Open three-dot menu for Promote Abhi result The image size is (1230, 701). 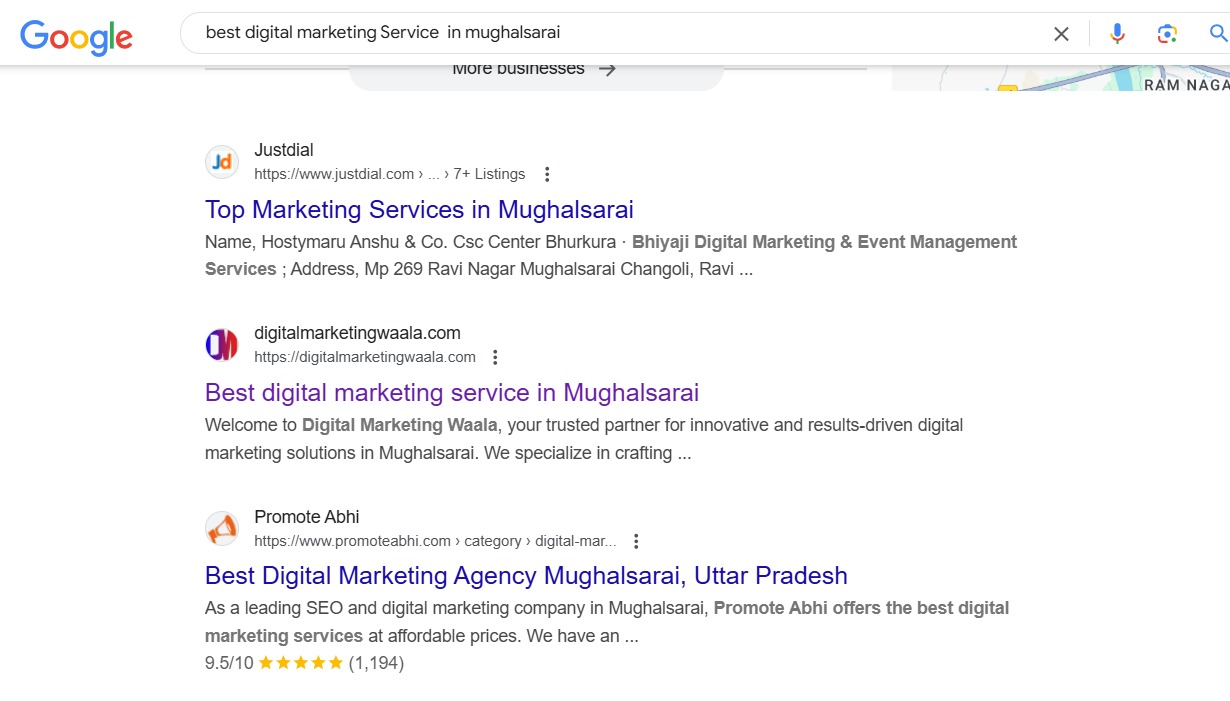pyautogui.click(x=636, y=542)
